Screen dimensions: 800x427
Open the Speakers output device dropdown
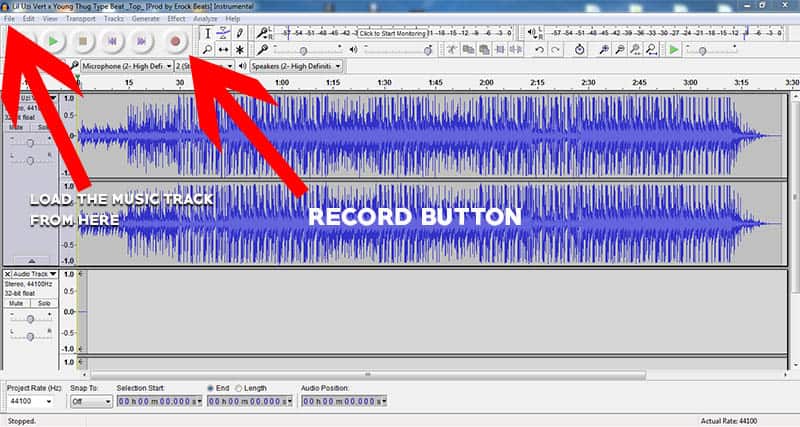point(296,66)
